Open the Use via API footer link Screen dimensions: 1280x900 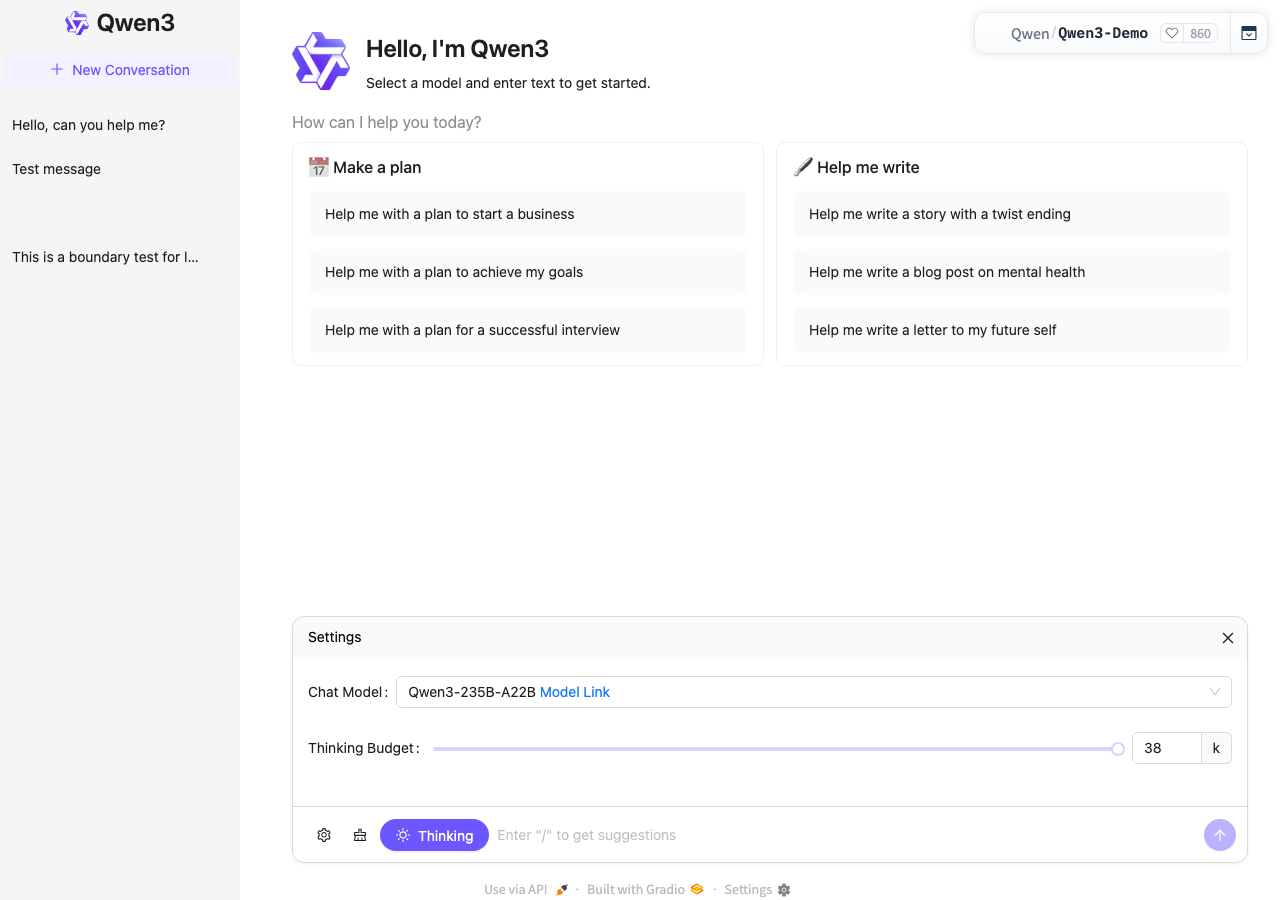pos(526,890)
